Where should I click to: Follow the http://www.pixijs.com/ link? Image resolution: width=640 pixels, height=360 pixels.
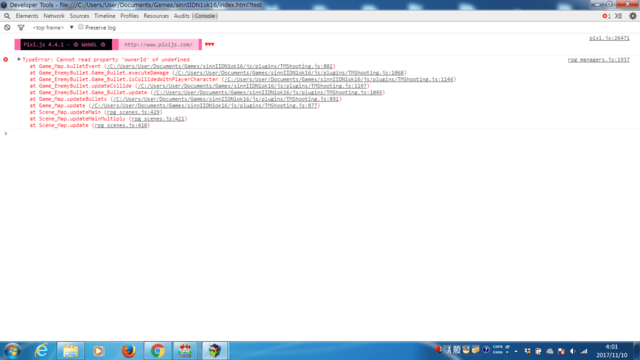[x=158, y=44]
